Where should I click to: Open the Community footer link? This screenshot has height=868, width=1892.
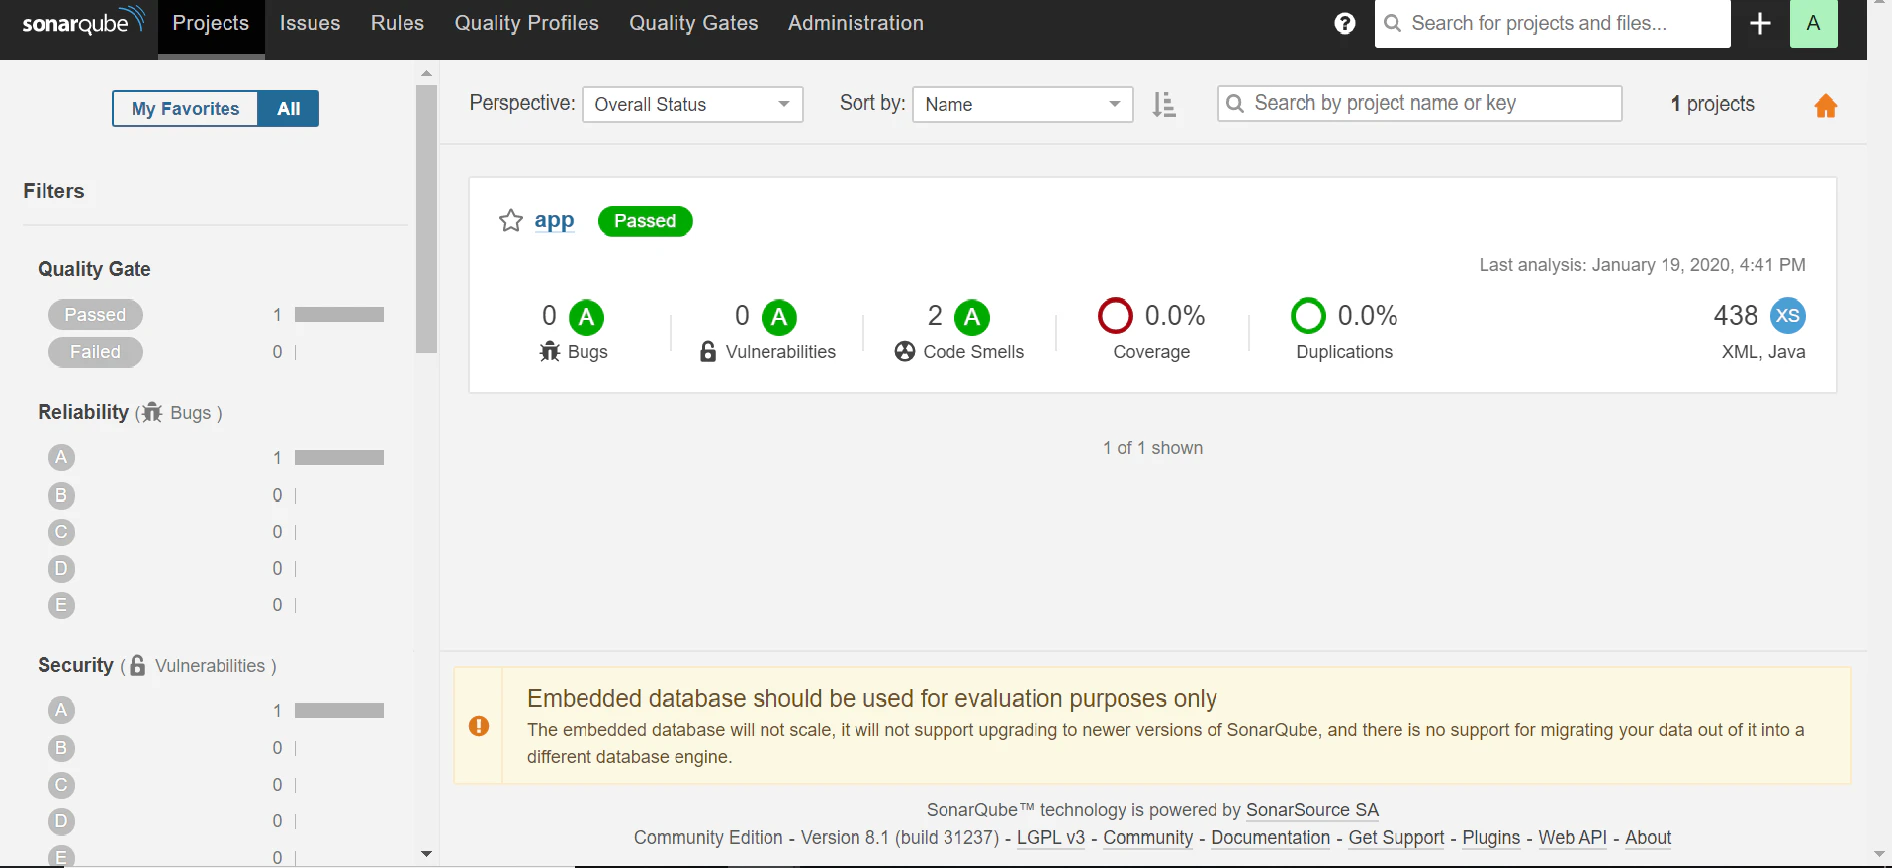tap(1148, 838)
